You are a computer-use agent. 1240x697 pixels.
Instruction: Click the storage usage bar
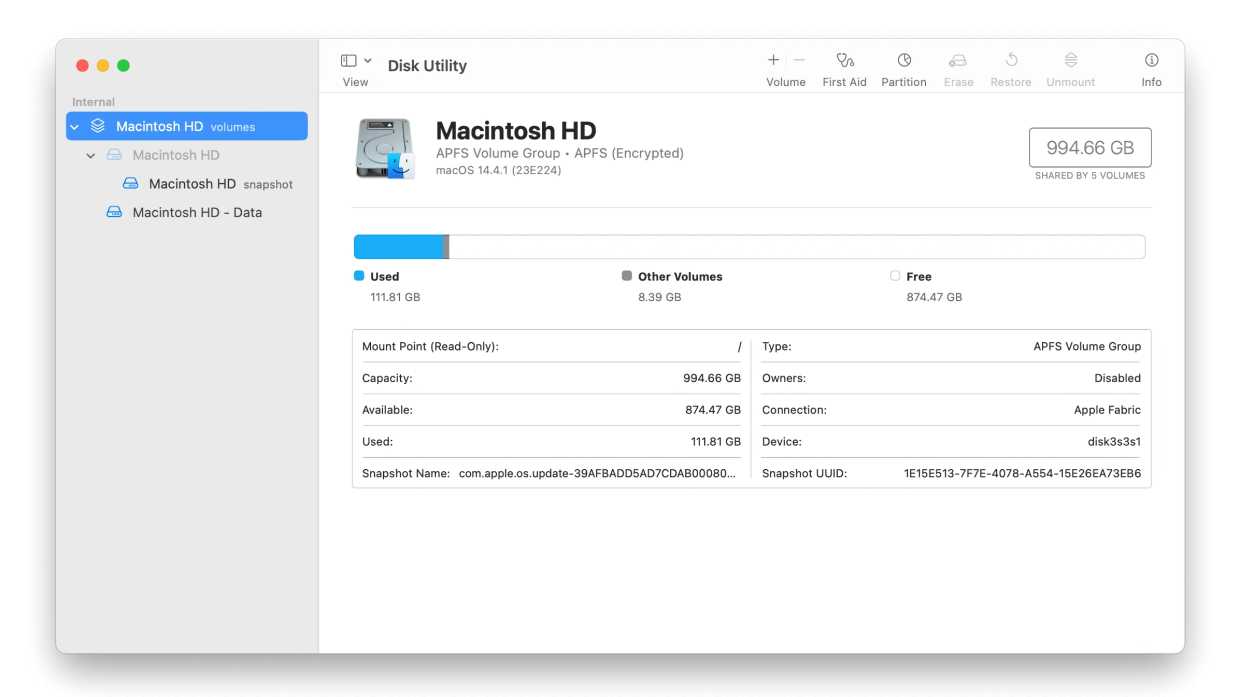[x=749, y=245]
